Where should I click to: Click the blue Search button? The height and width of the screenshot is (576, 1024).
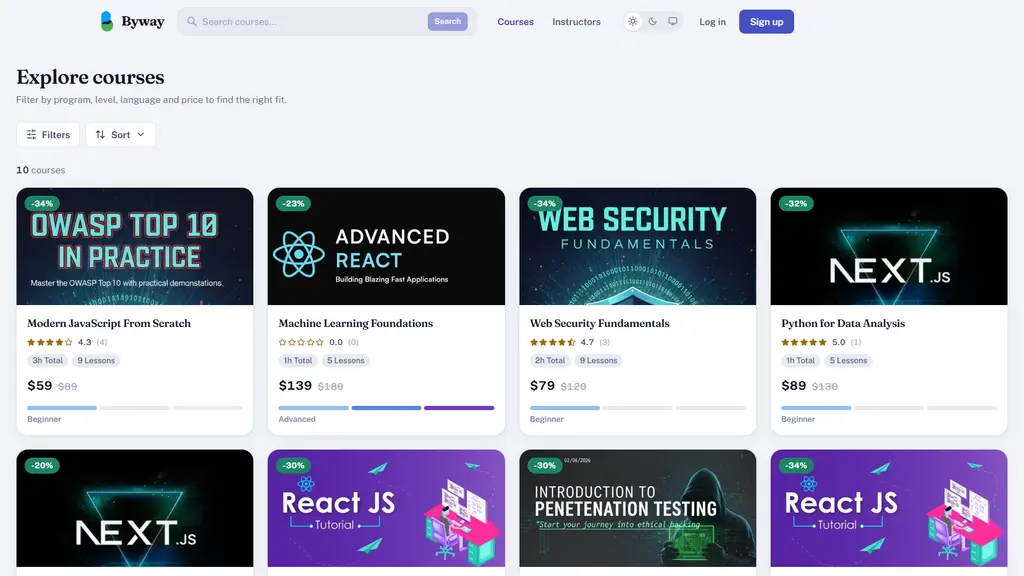click(x=447, y=22)
